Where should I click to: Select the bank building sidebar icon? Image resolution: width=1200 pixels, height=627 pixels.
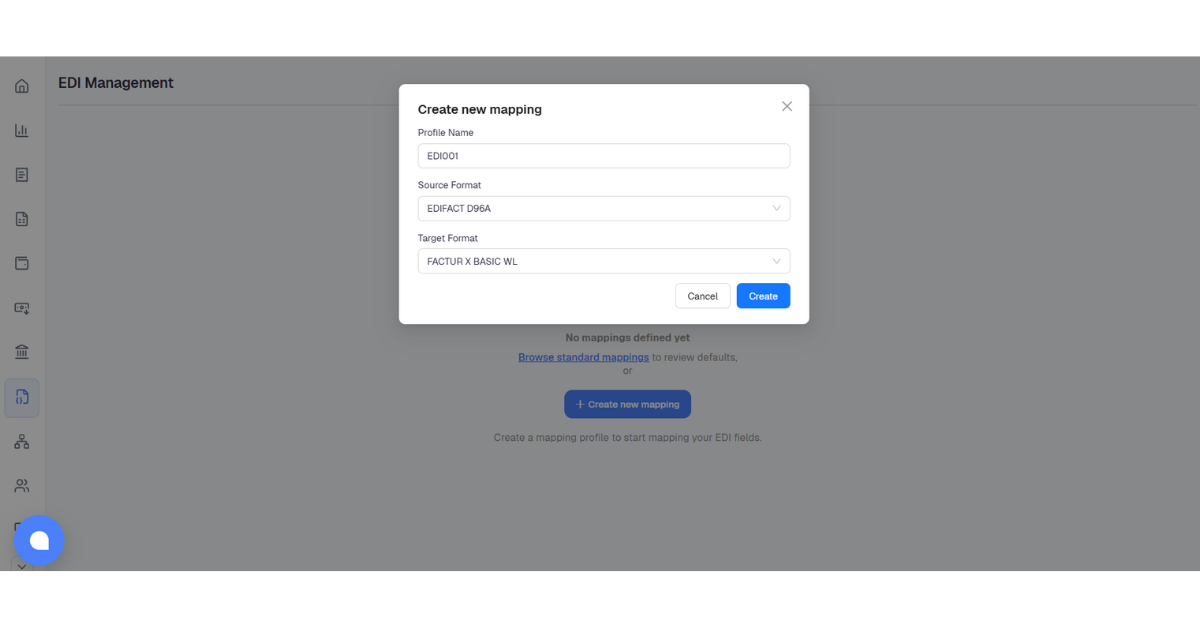(22, 352)
